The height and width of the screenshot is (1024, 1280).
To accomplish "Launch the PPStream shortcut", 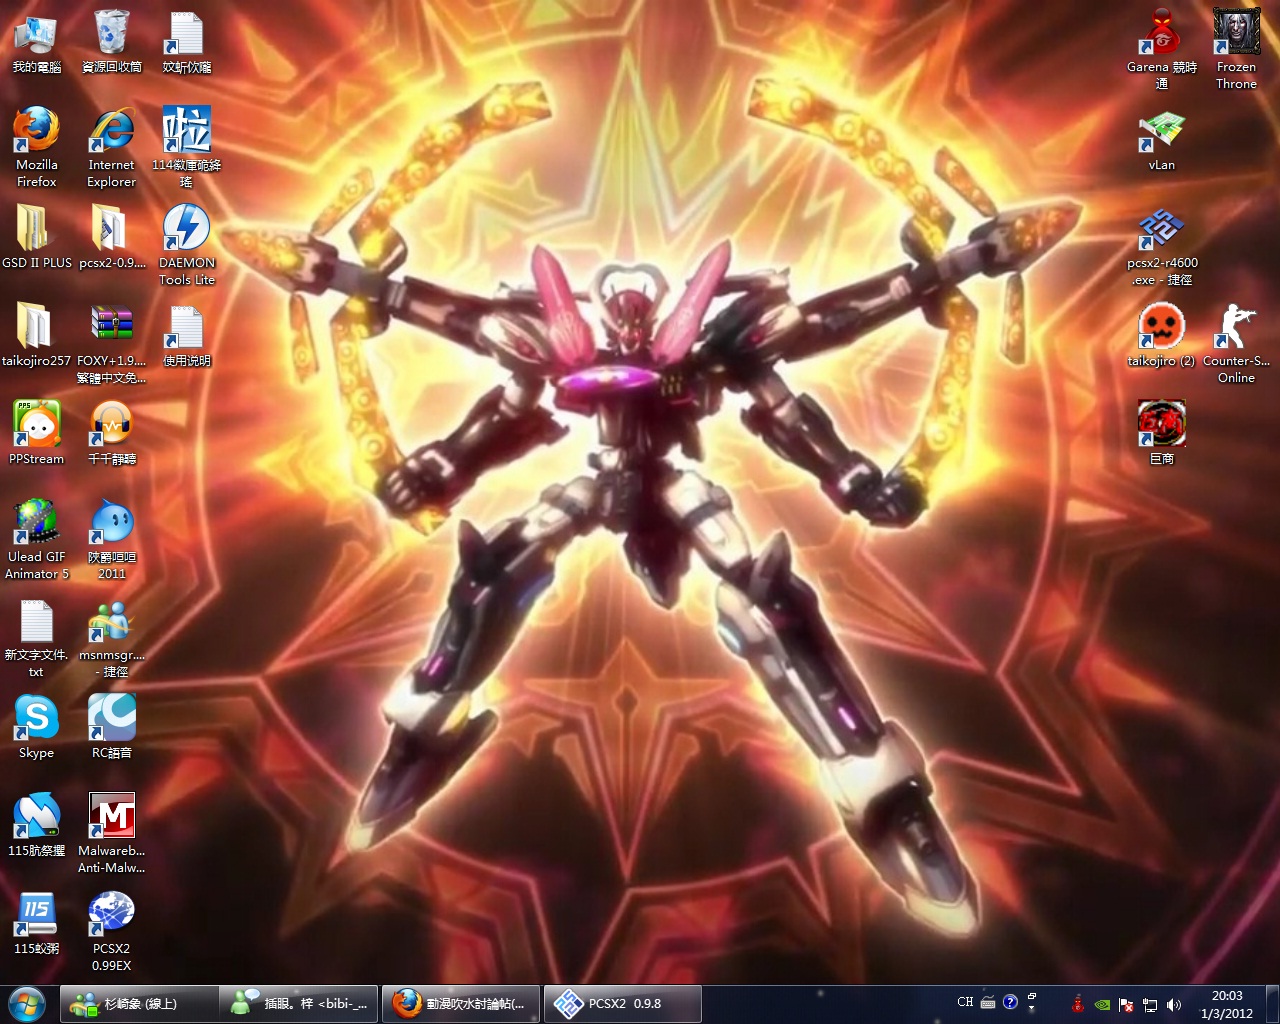I will (x=37, y=433).
